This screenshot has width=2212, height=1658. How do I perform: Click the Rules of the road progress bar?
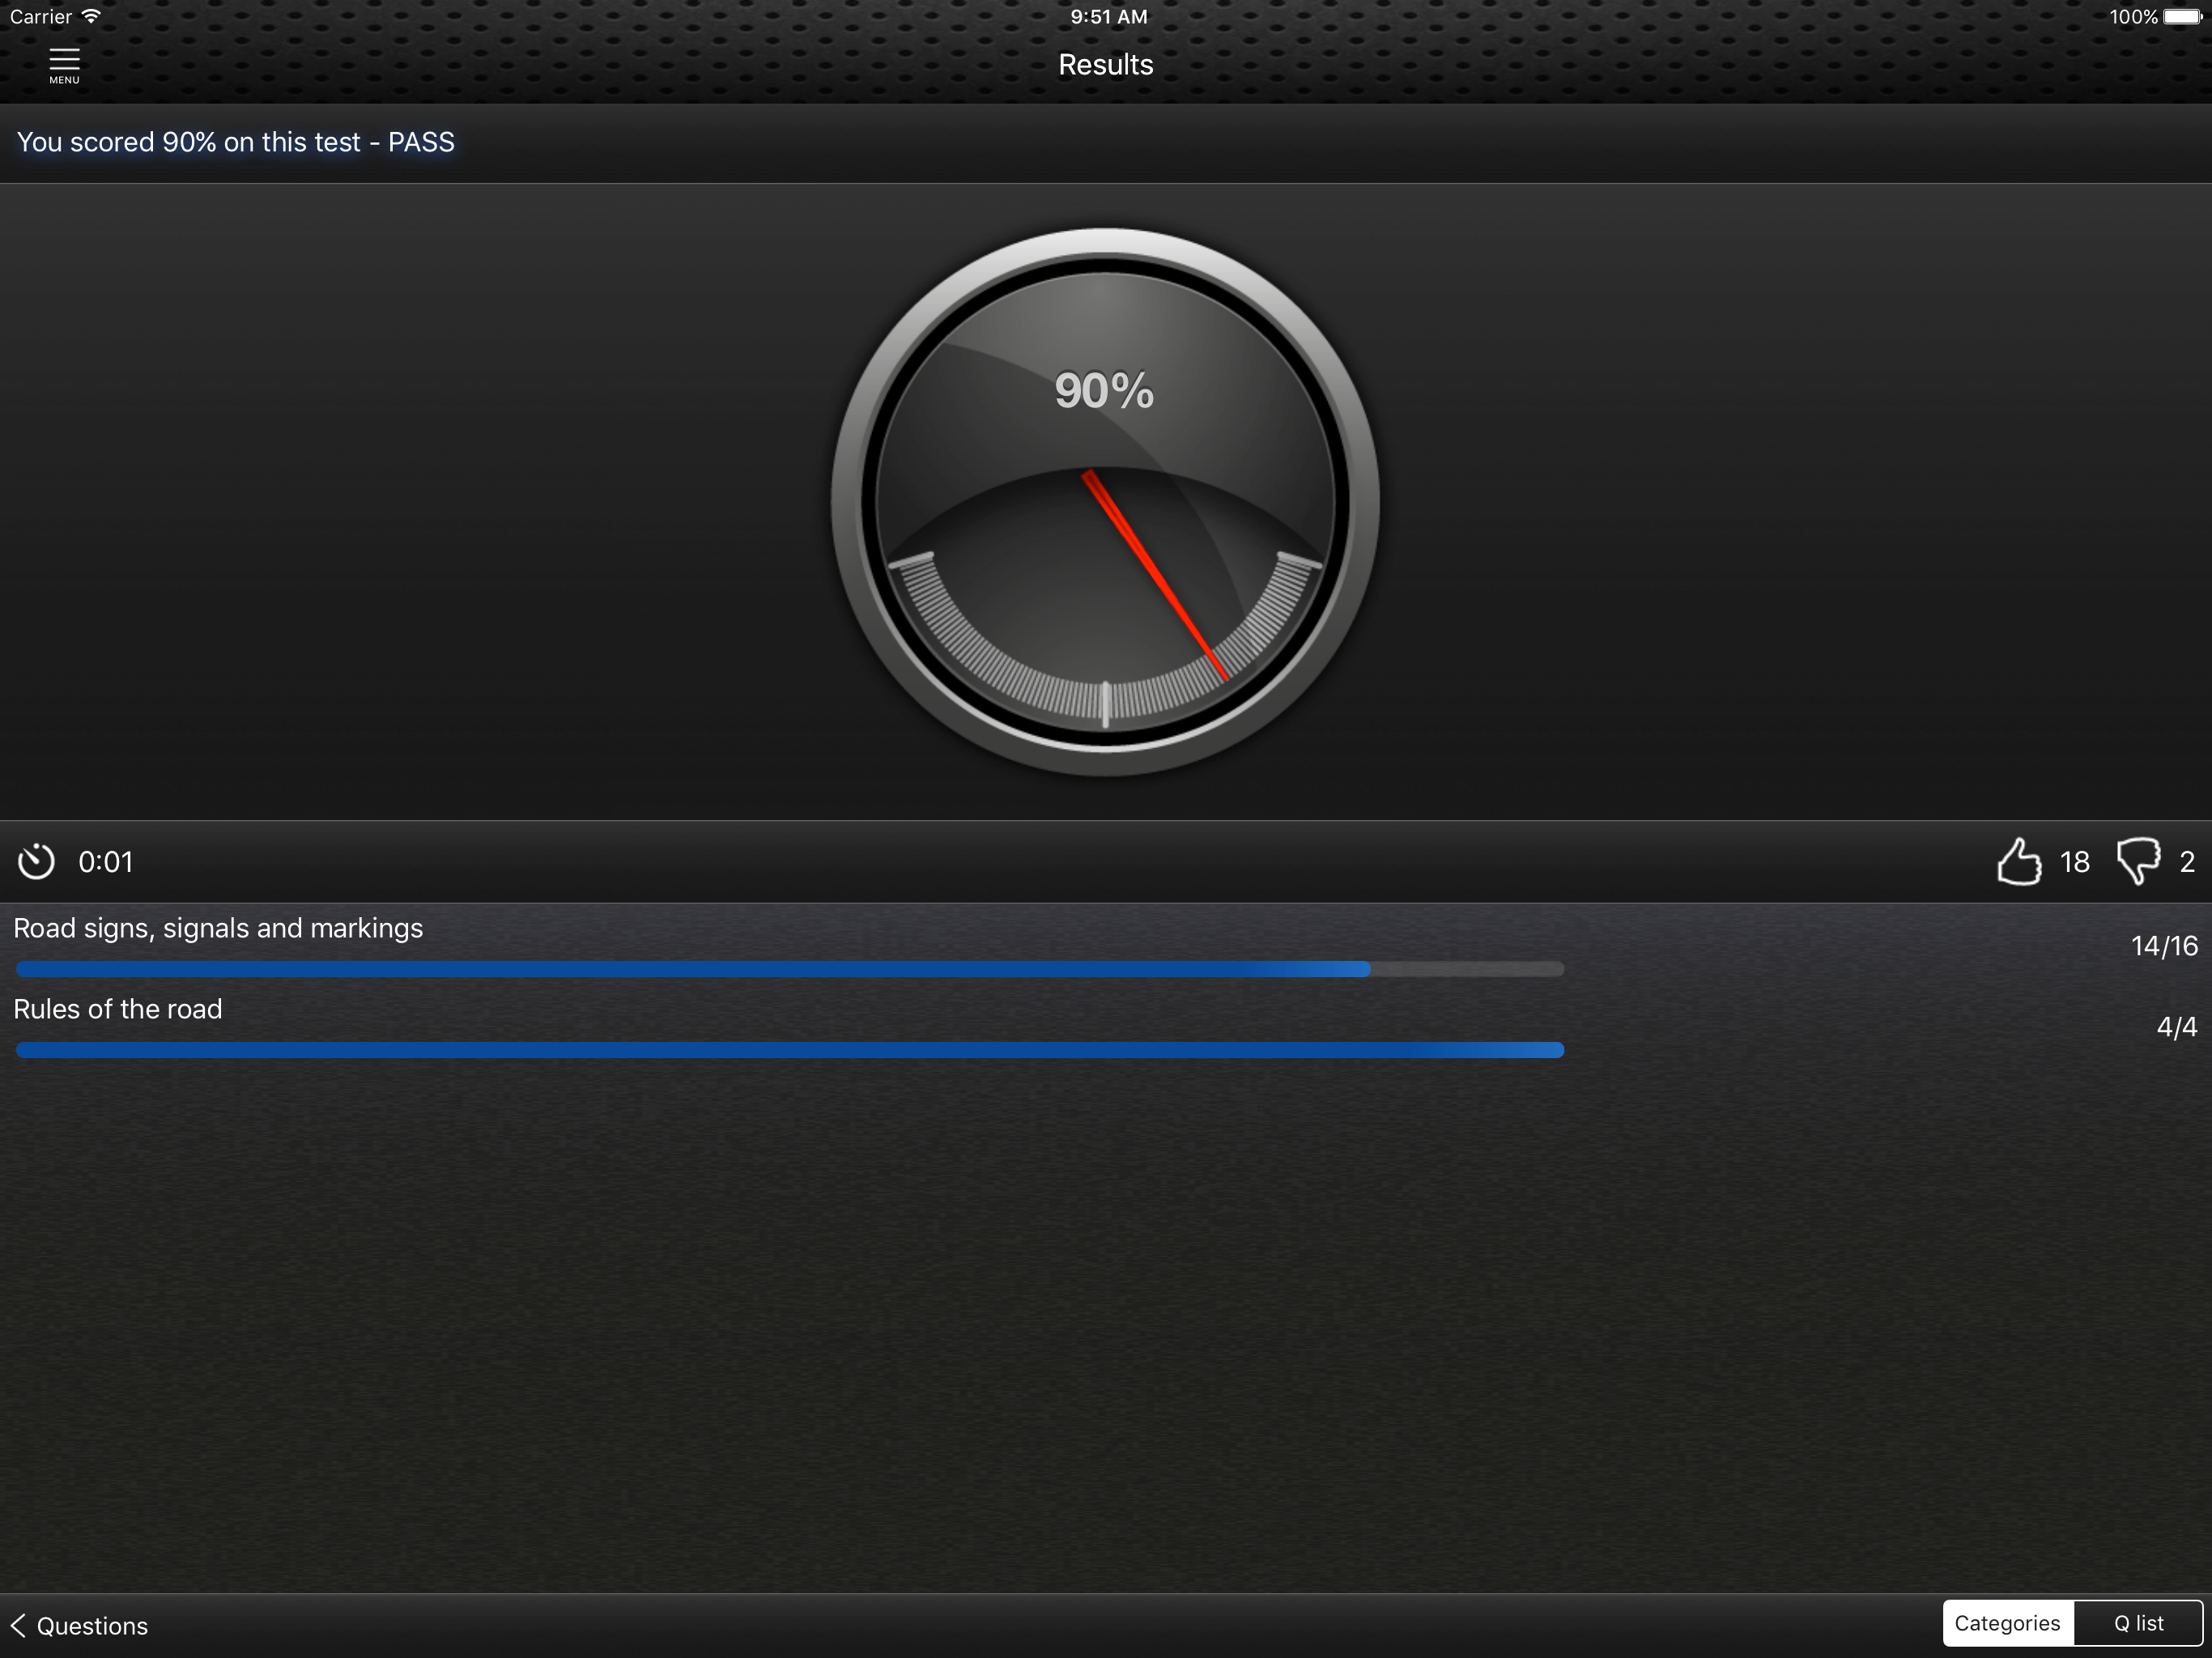[790, 1050]
